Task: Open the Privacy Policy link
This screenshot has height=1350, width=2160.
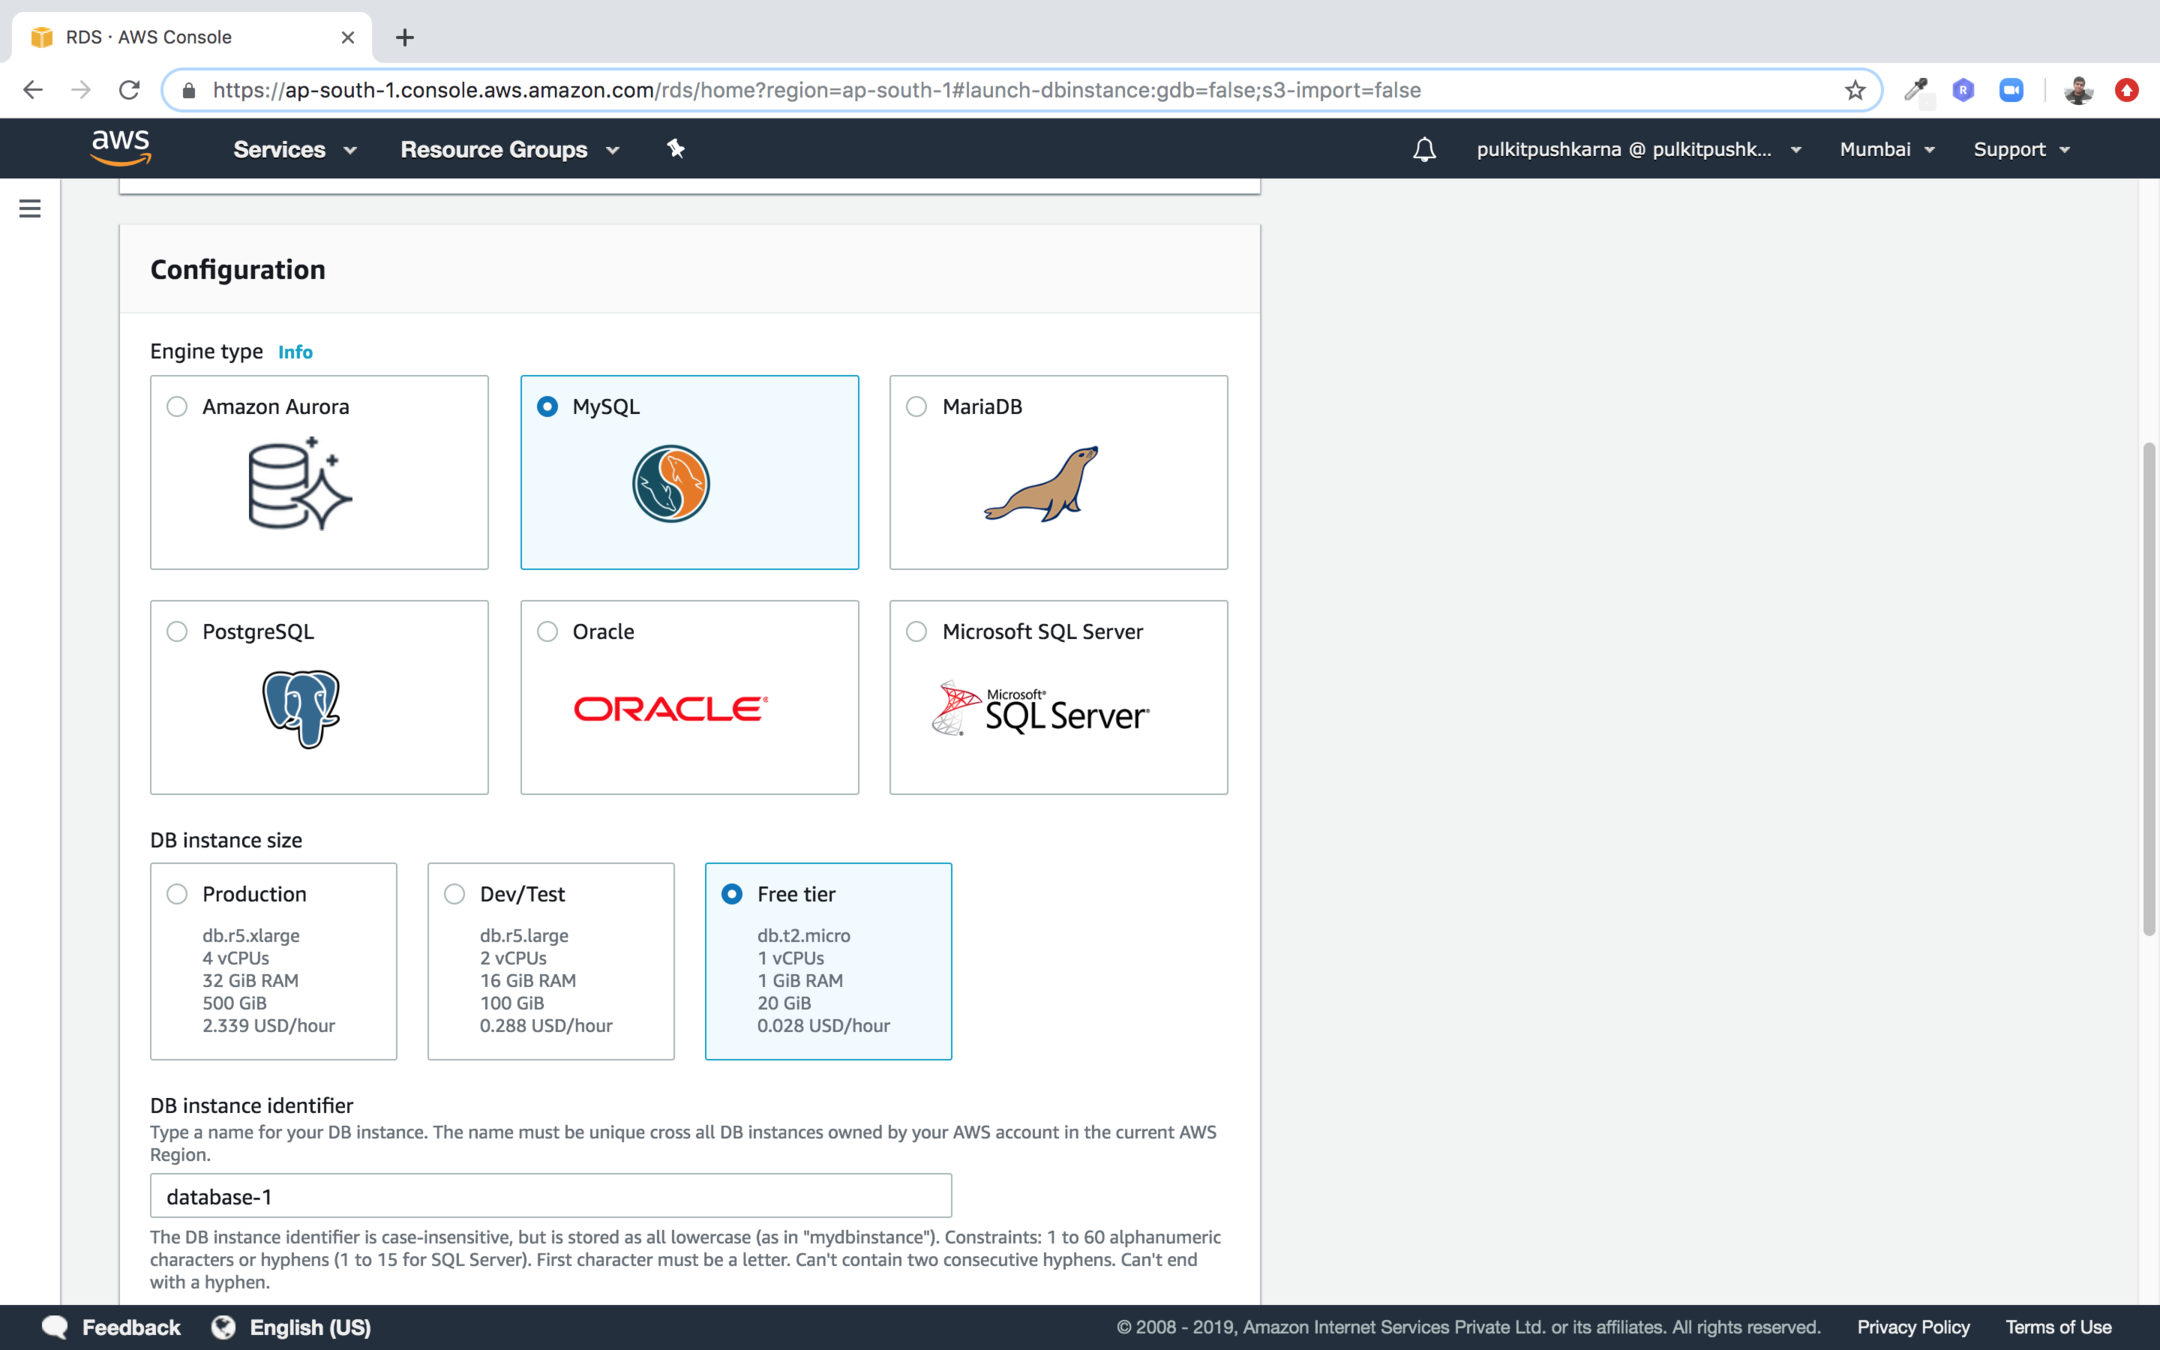Action: coord(1913,1327)
